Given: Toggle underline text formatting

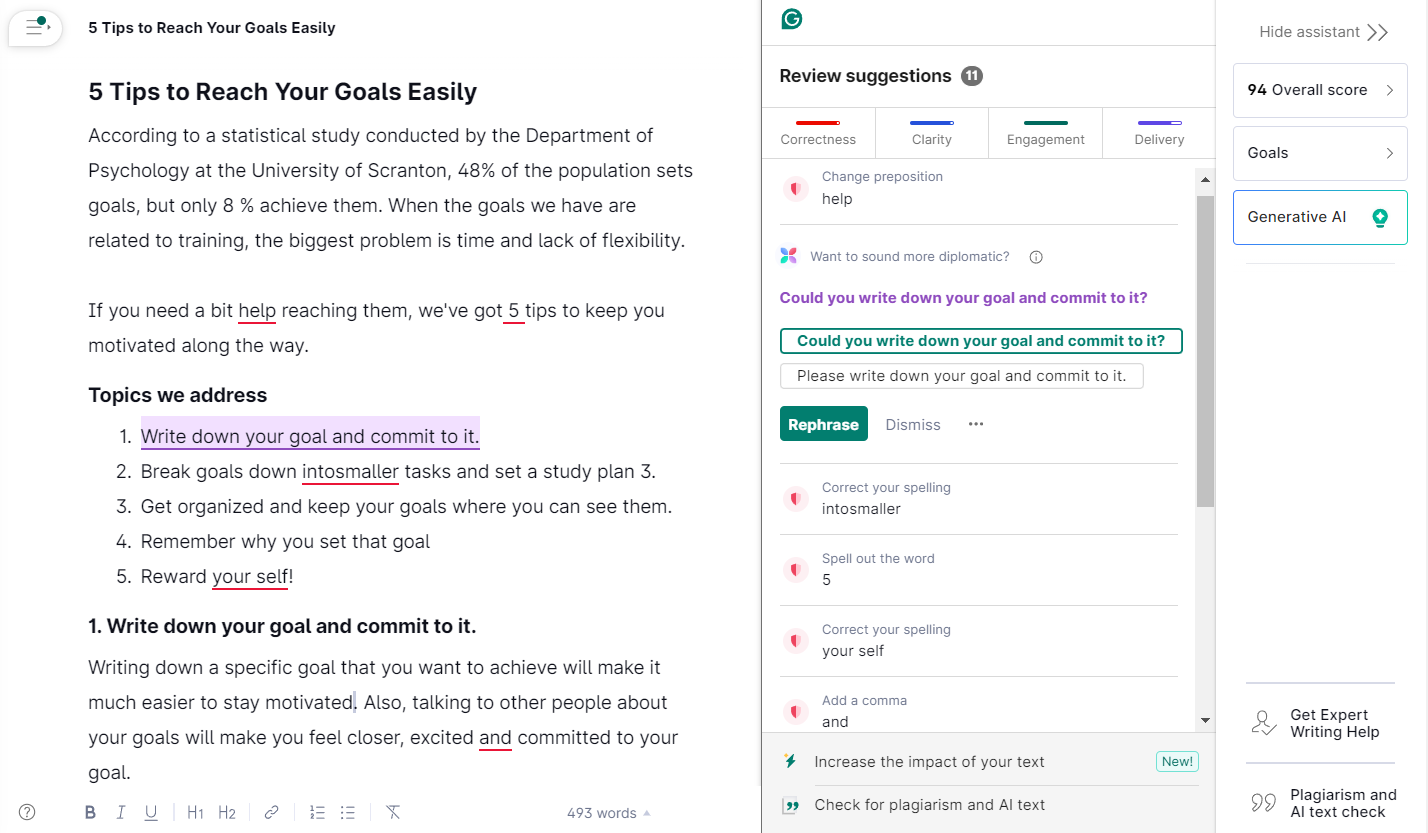Looking at the screenshot, I should click(151, 813).
